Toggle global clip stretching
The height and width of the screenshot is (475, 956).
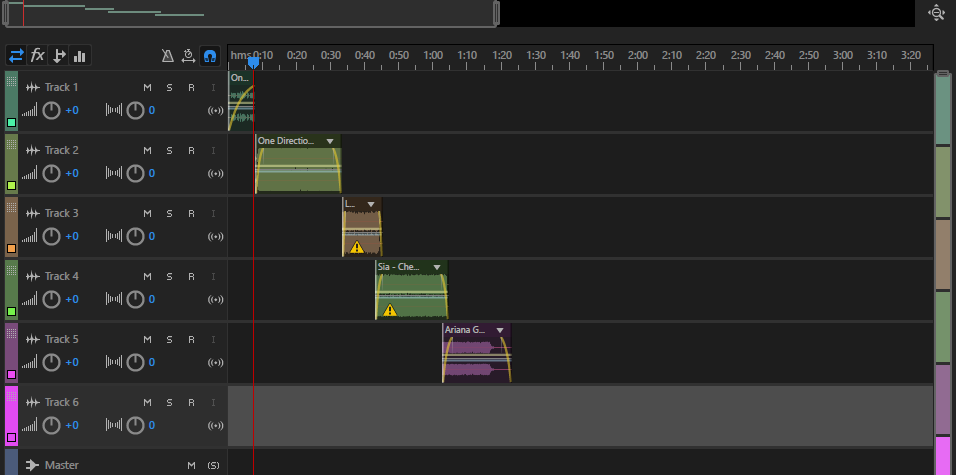tap(188, 56)
